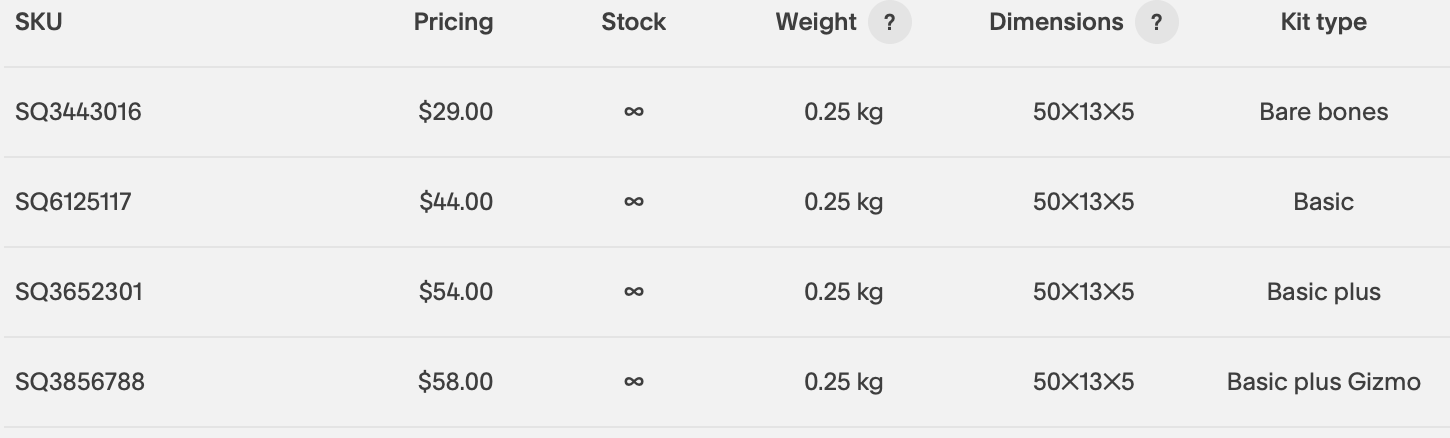The width and height of the screenshot is (1450, 438).
Task: Select the Basic plus kit type cell
Action: click(1323, 292)
